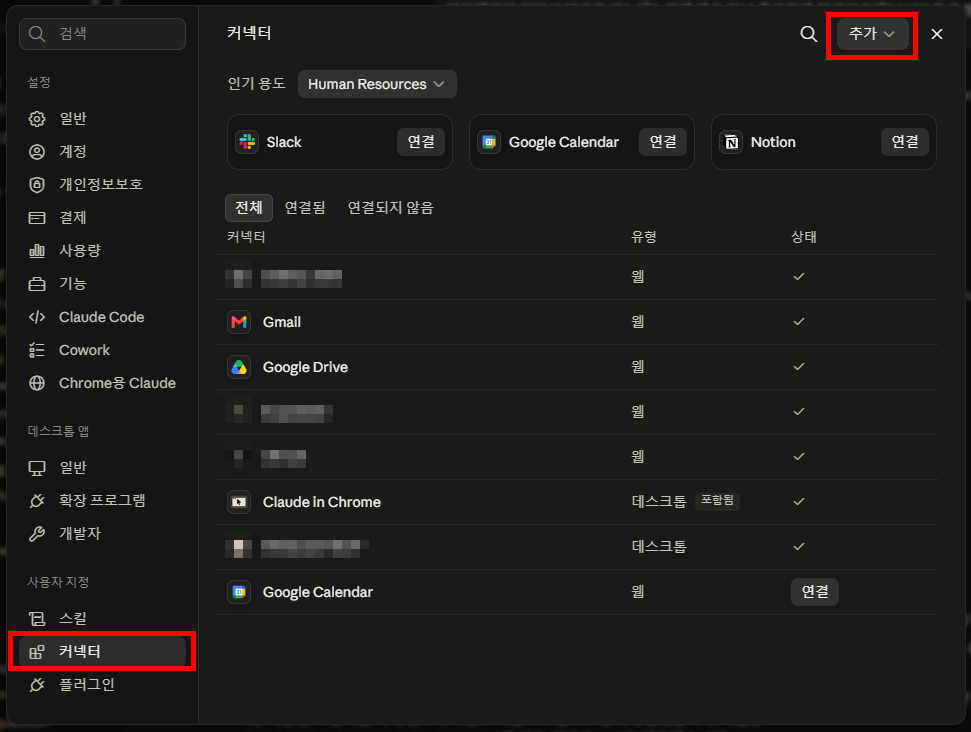The height and width of the screenshot is (732, 971).
Task: Open Cowork settings page
Action: pyautogui.click(x=102, y=350)
